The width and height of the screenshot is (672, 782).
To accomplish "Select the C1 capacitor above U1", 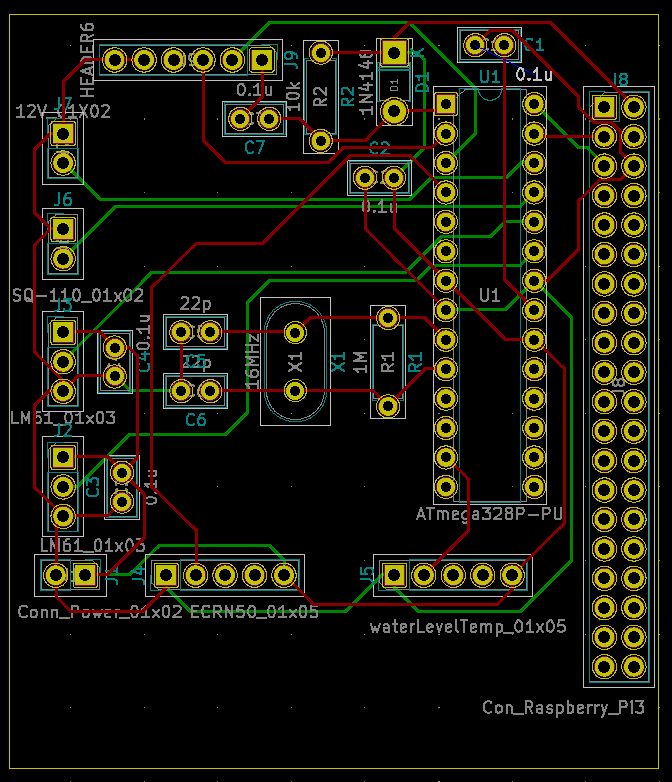I will pyautogui.click(x=489, y=45).
